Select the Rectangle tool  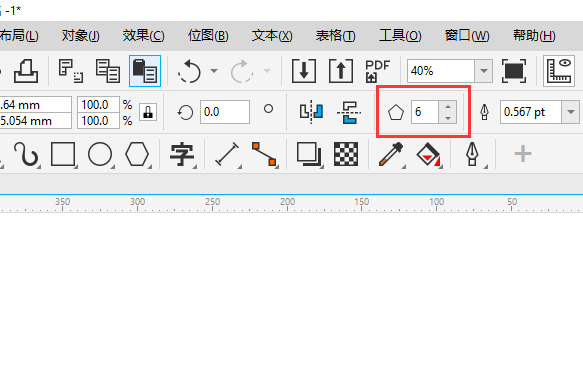[63, 154]
